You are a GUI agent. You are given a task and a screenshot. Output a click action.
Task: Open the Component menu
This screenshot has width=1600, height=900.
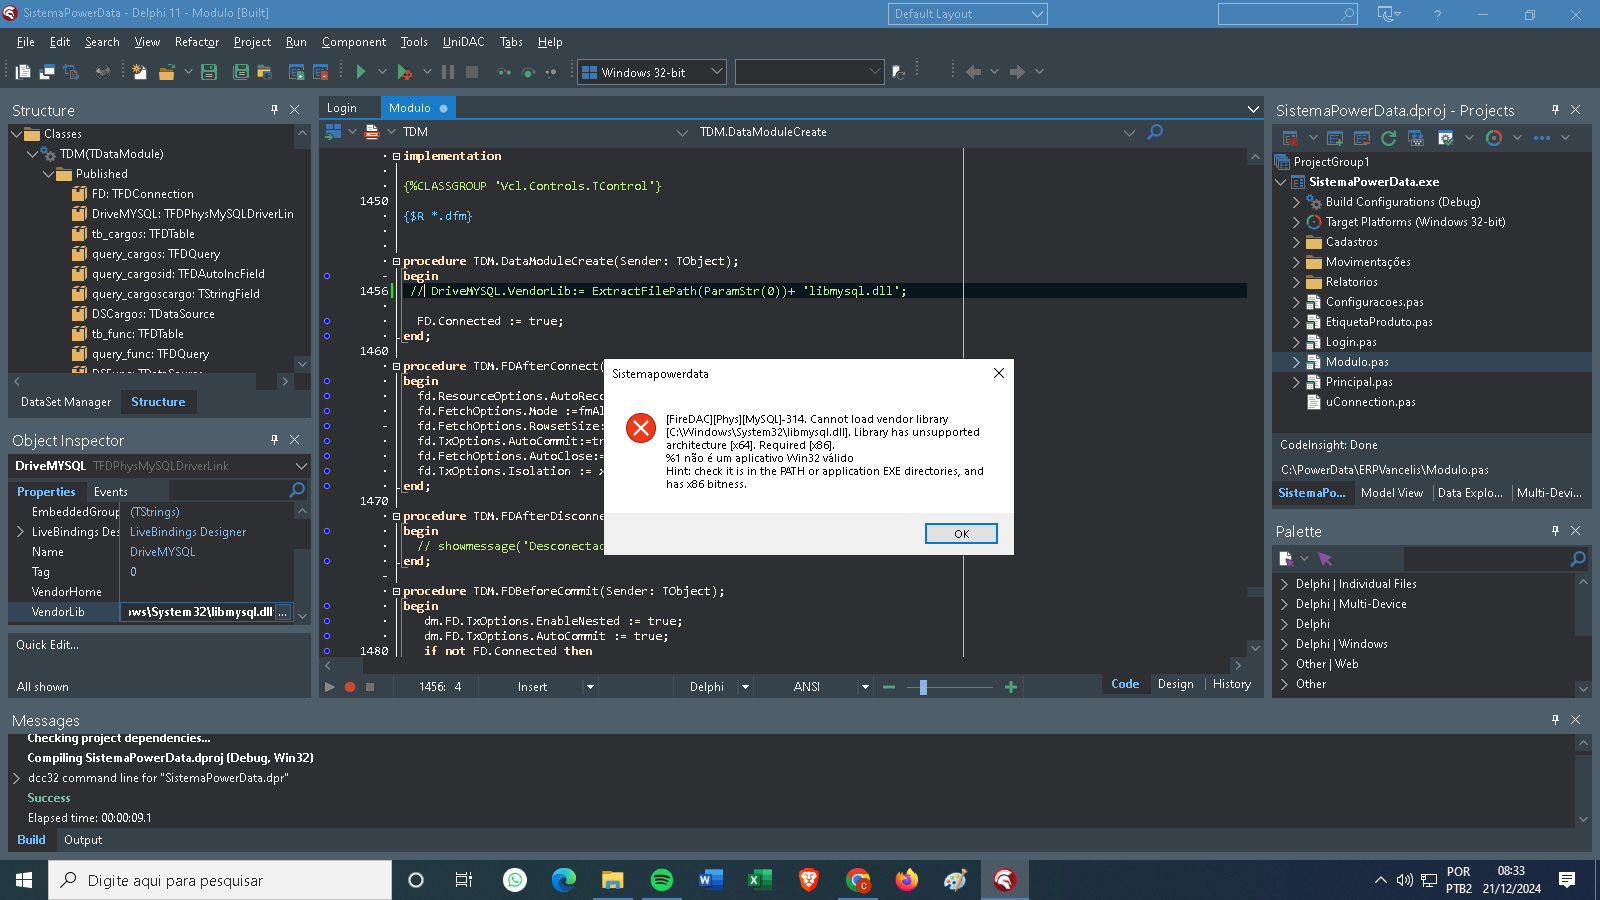354,42
